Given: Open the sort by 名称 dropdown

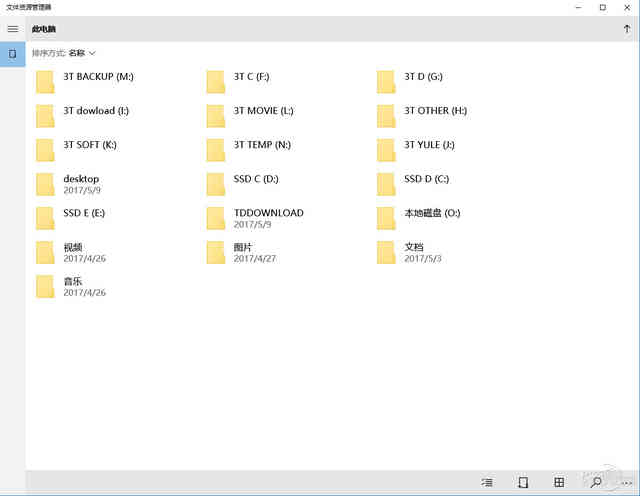Looking at the screenshot, I should [x=82, y=53].
